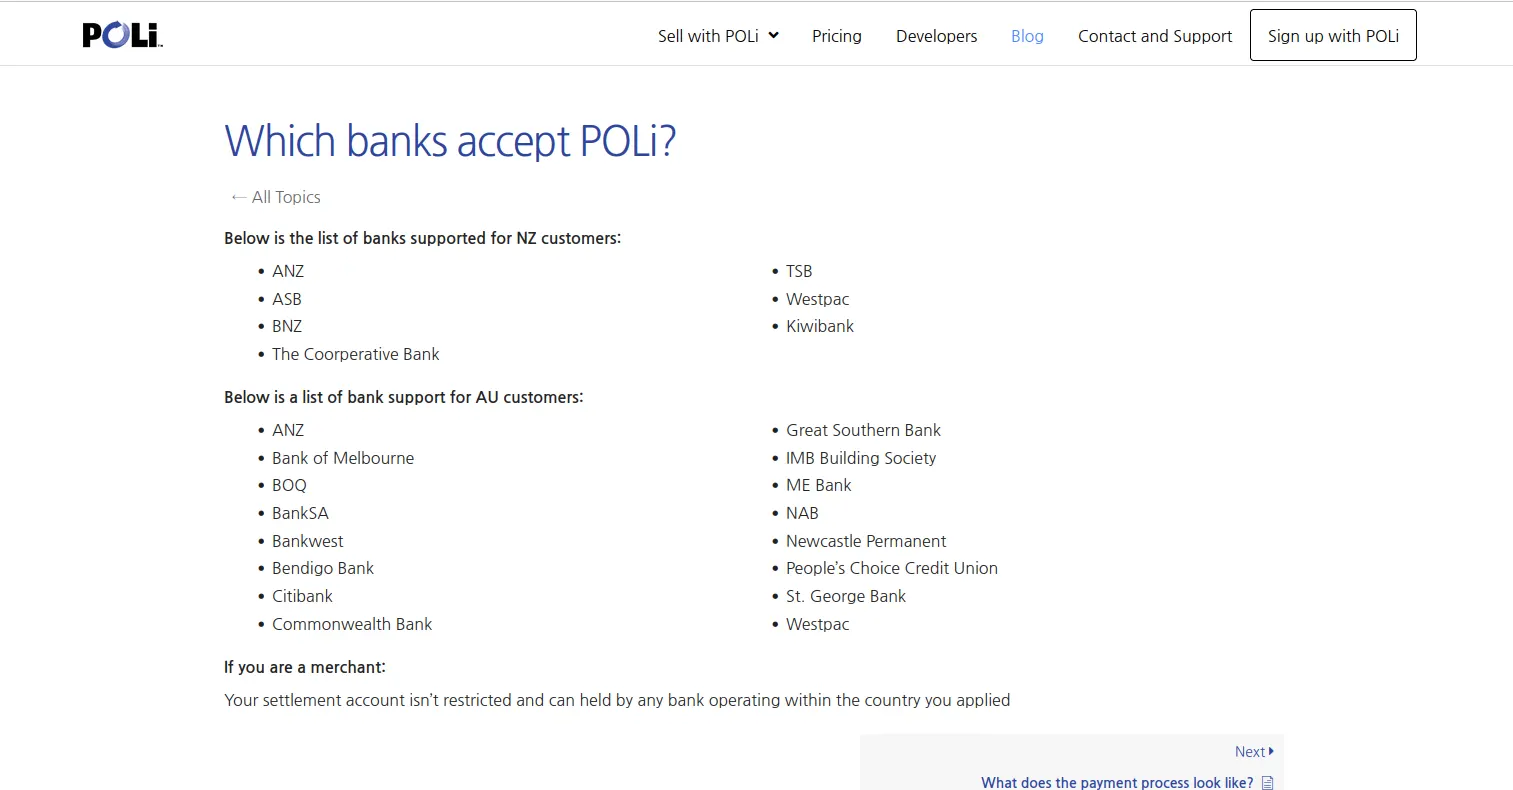Select the Kiwibank list item

coord(820,326)
